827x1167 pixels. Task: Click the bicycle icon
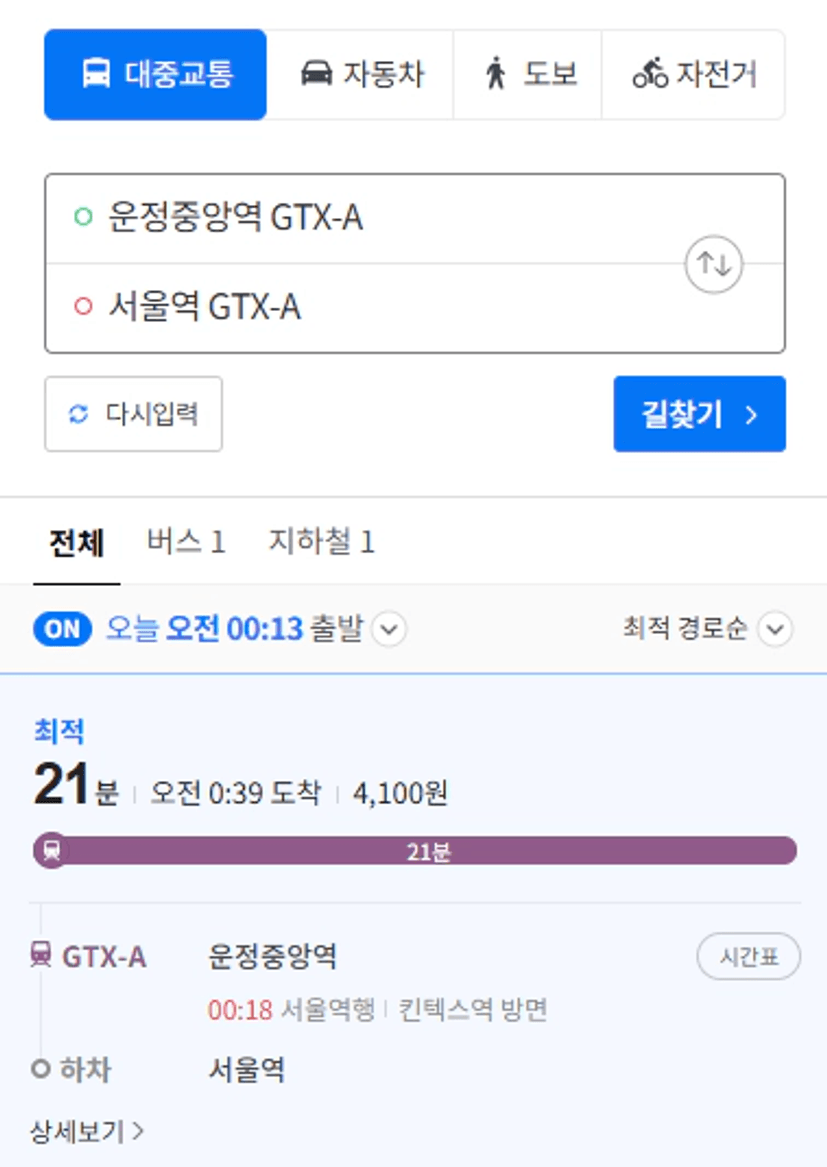(x=650, y=74)
